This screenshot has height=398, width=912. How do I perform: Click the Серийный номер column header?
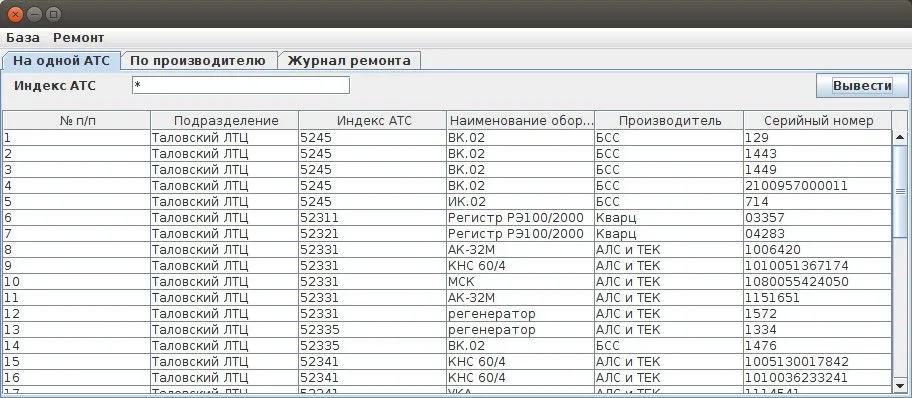click(818, 120)
